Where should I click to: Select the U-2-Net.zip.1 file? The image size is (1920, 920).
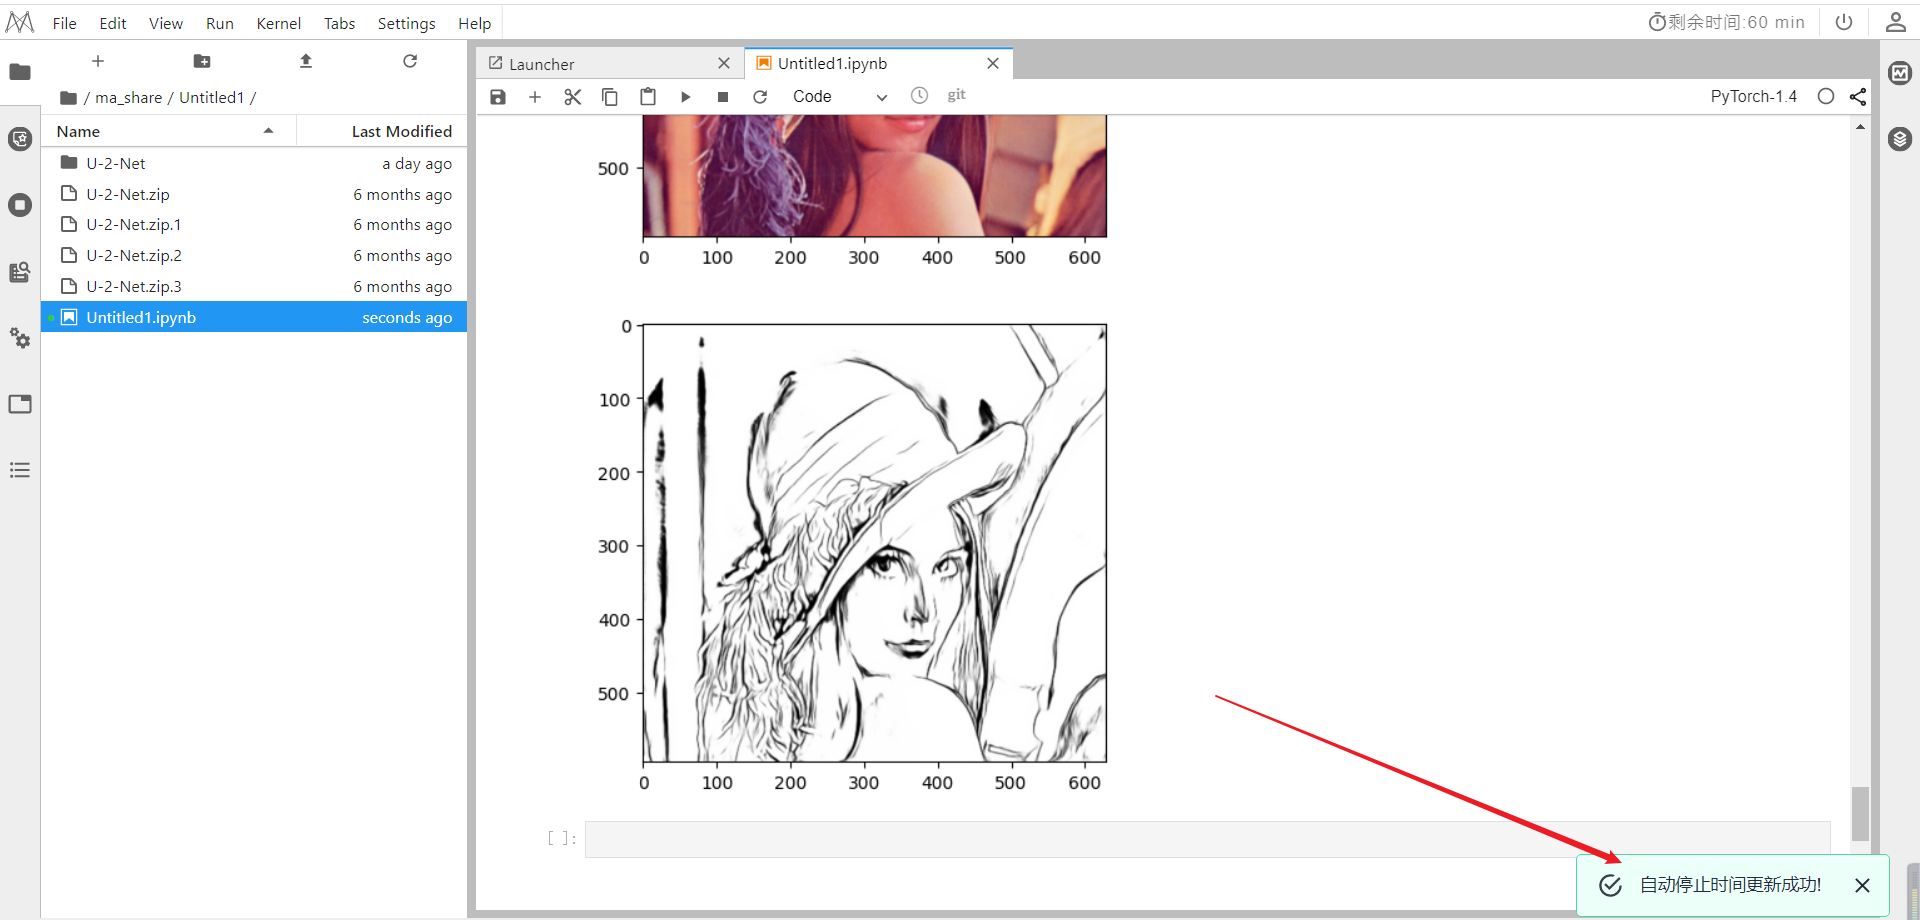[254, 225]
